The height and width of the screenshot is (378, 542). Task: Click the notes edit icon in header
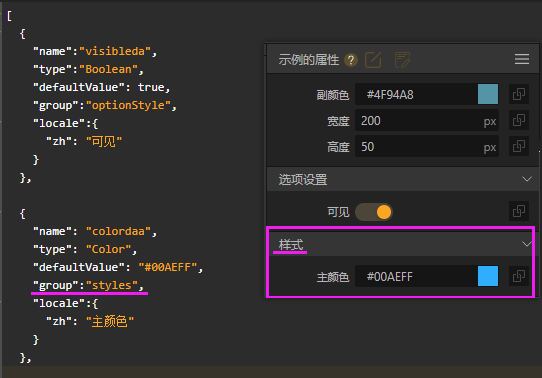coord(402,60)
